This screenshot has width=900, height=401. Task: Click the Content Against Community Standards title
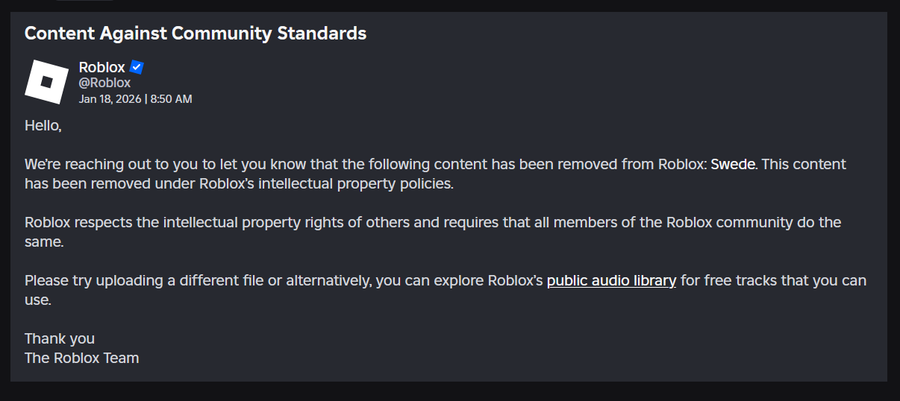point(195,33)
